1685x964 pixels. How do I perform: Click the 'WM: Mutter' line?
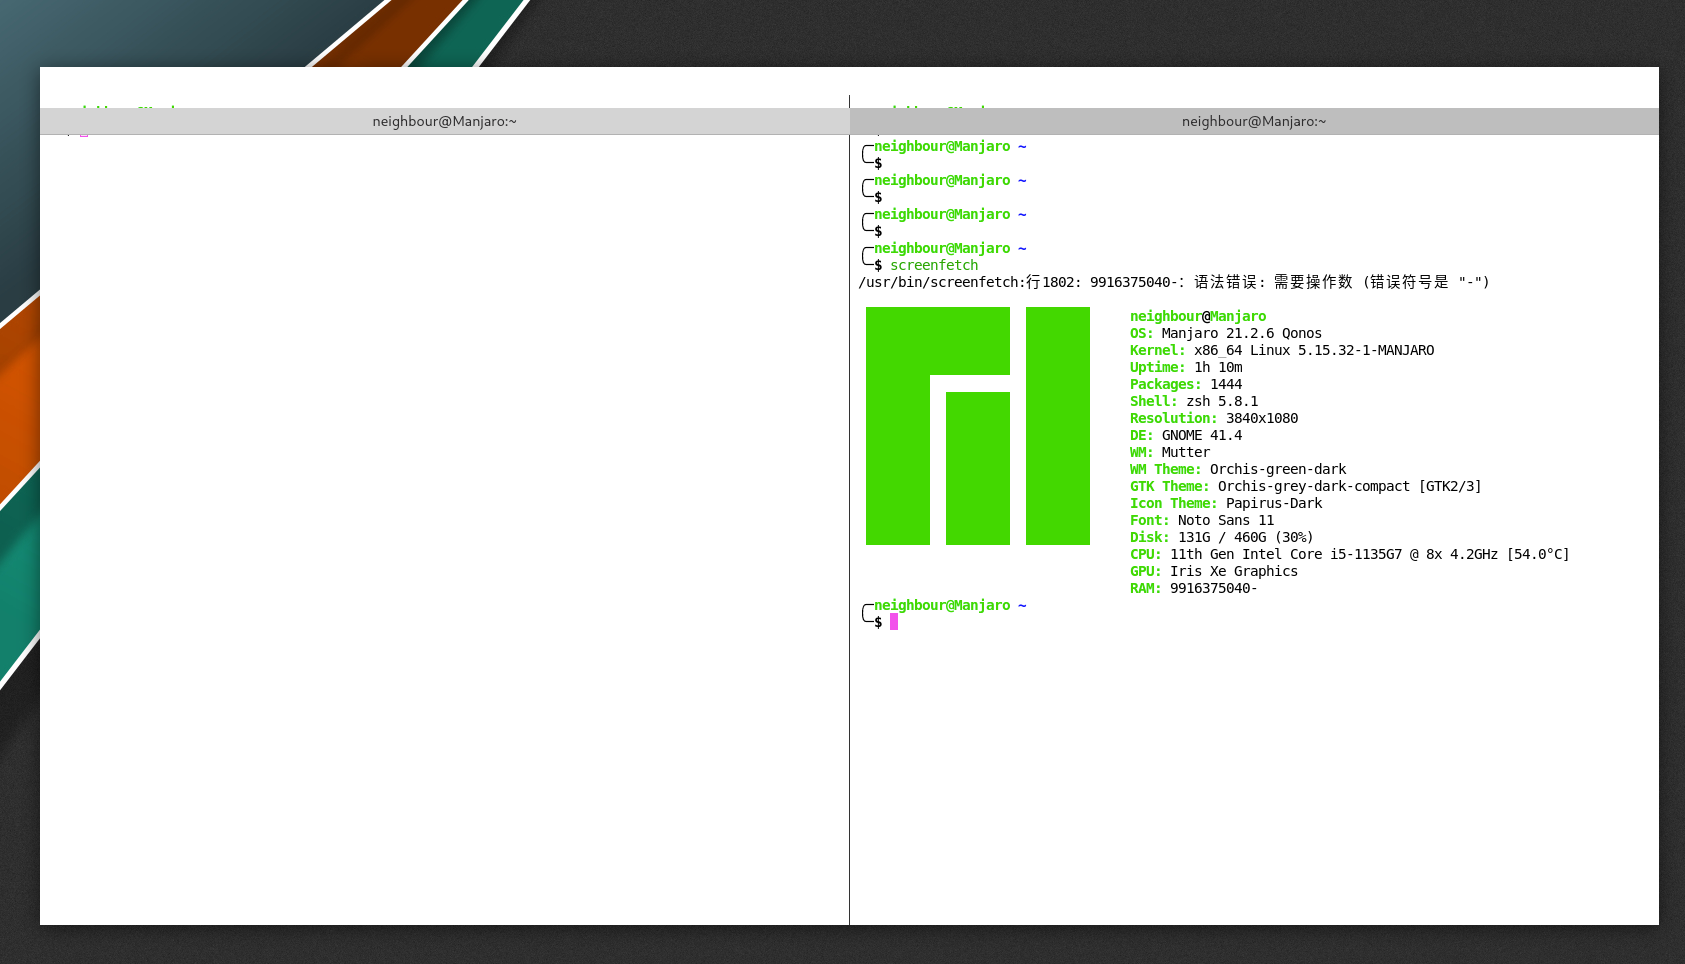point(1170,452)
